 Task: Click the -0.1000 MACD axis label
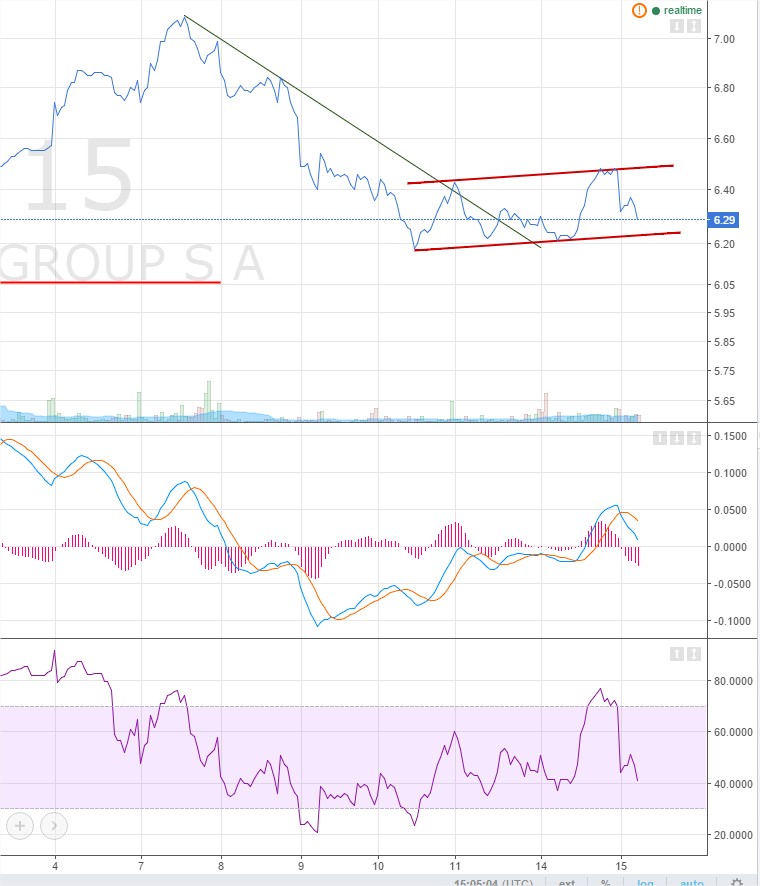[730, 621]
